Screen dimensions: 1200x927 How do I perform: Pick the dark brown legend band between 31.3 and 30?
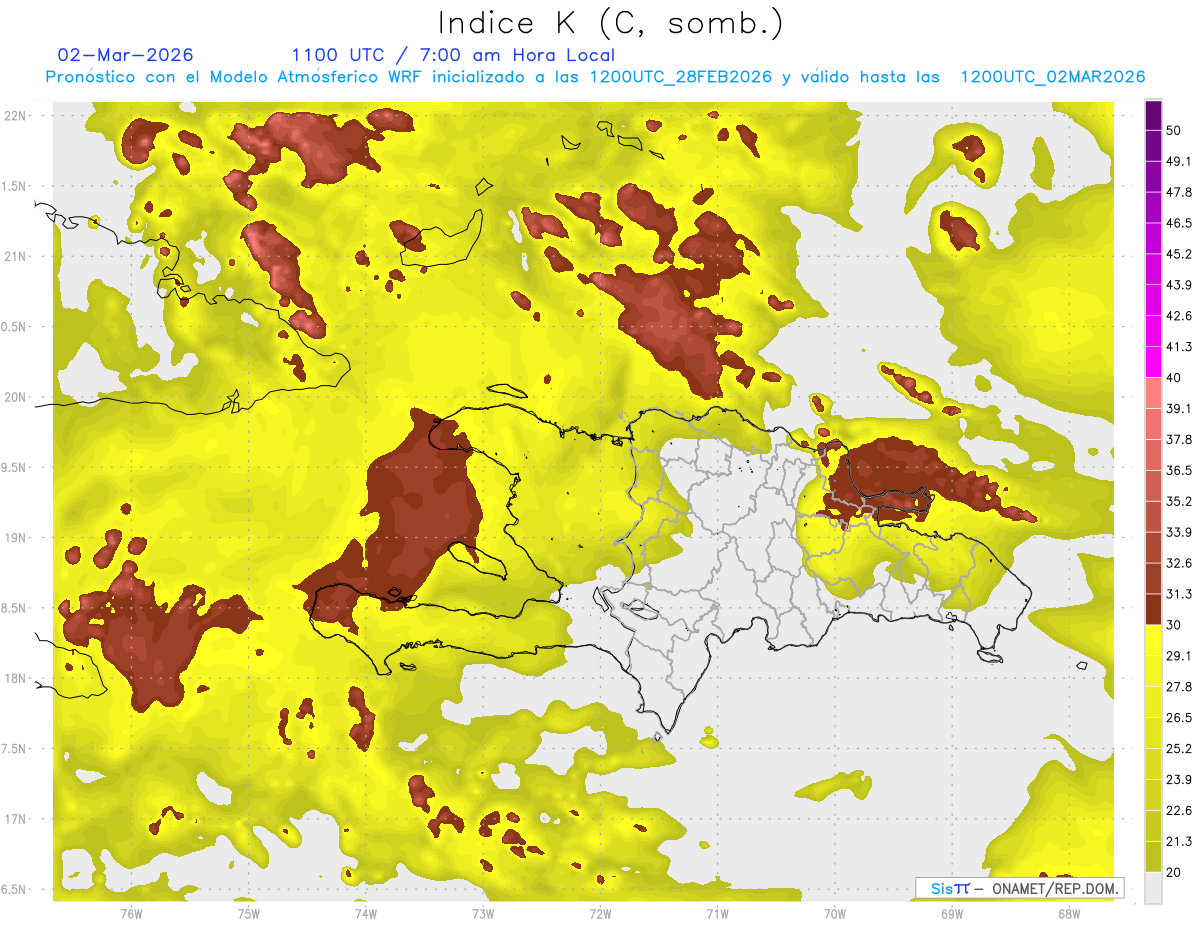tap(1154, 610)
